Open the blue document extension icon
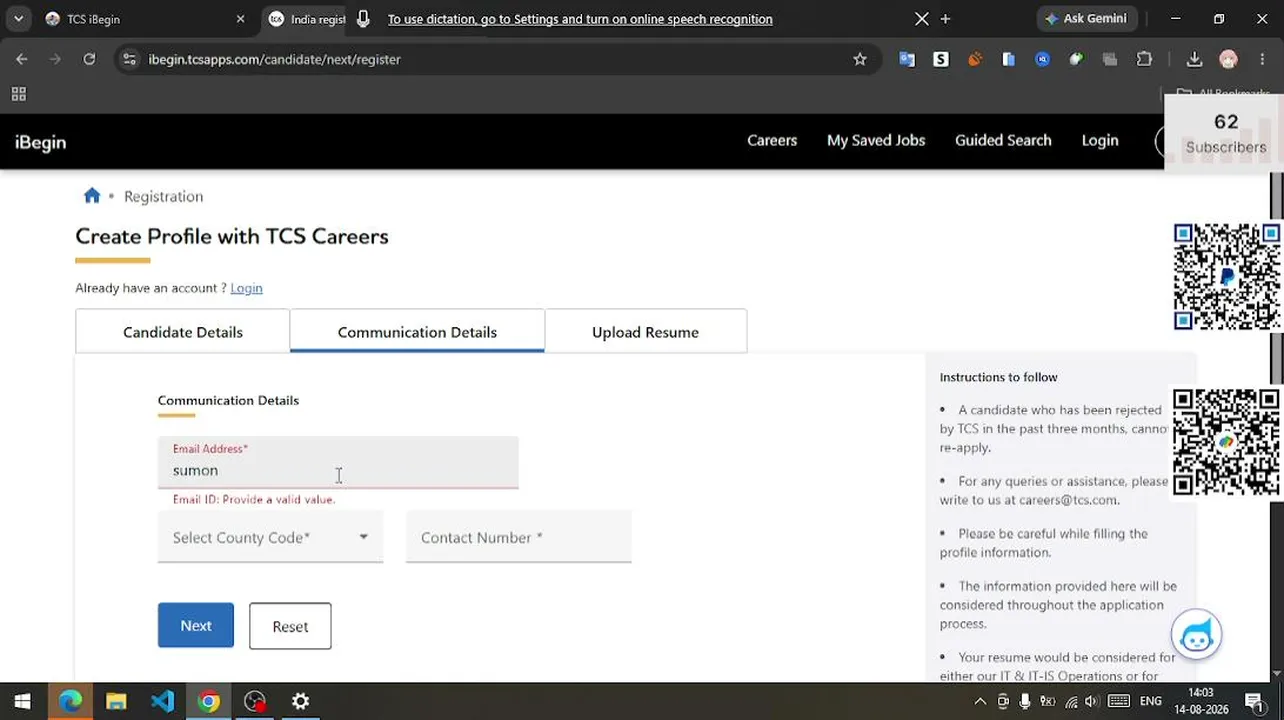The width and height of the screenshot is (1284, 720). (1009, 59)
